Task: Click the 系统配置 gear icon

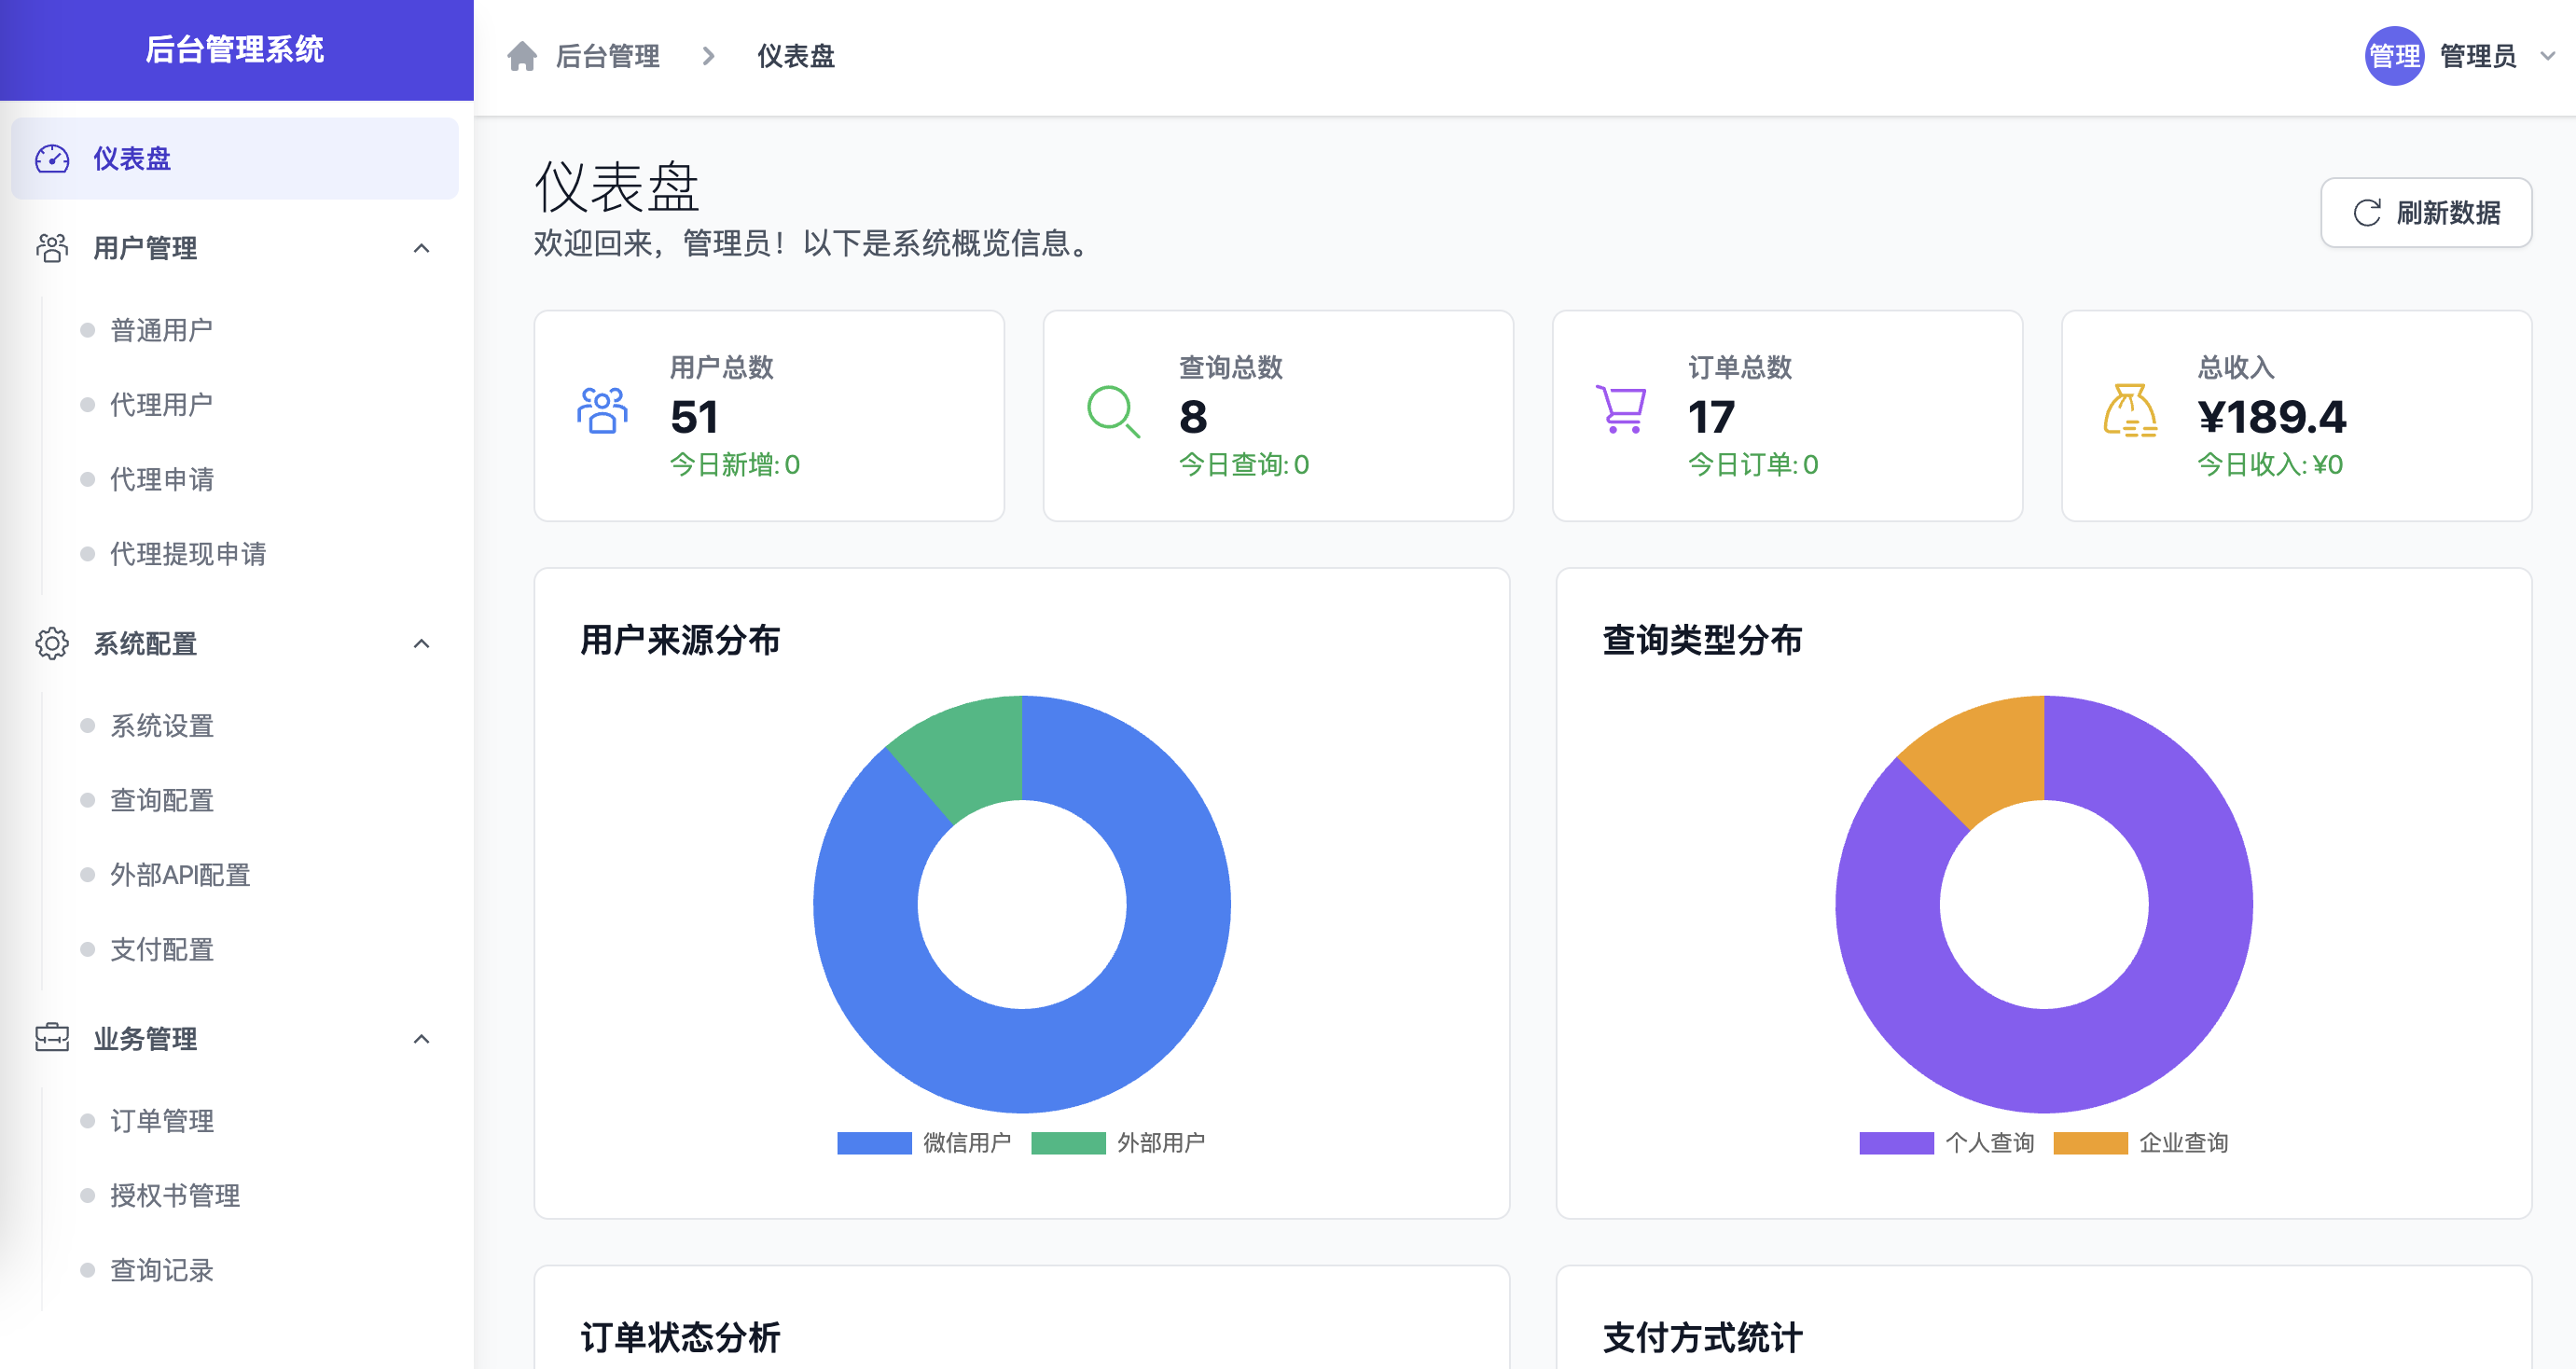Action: coord(52,643)
